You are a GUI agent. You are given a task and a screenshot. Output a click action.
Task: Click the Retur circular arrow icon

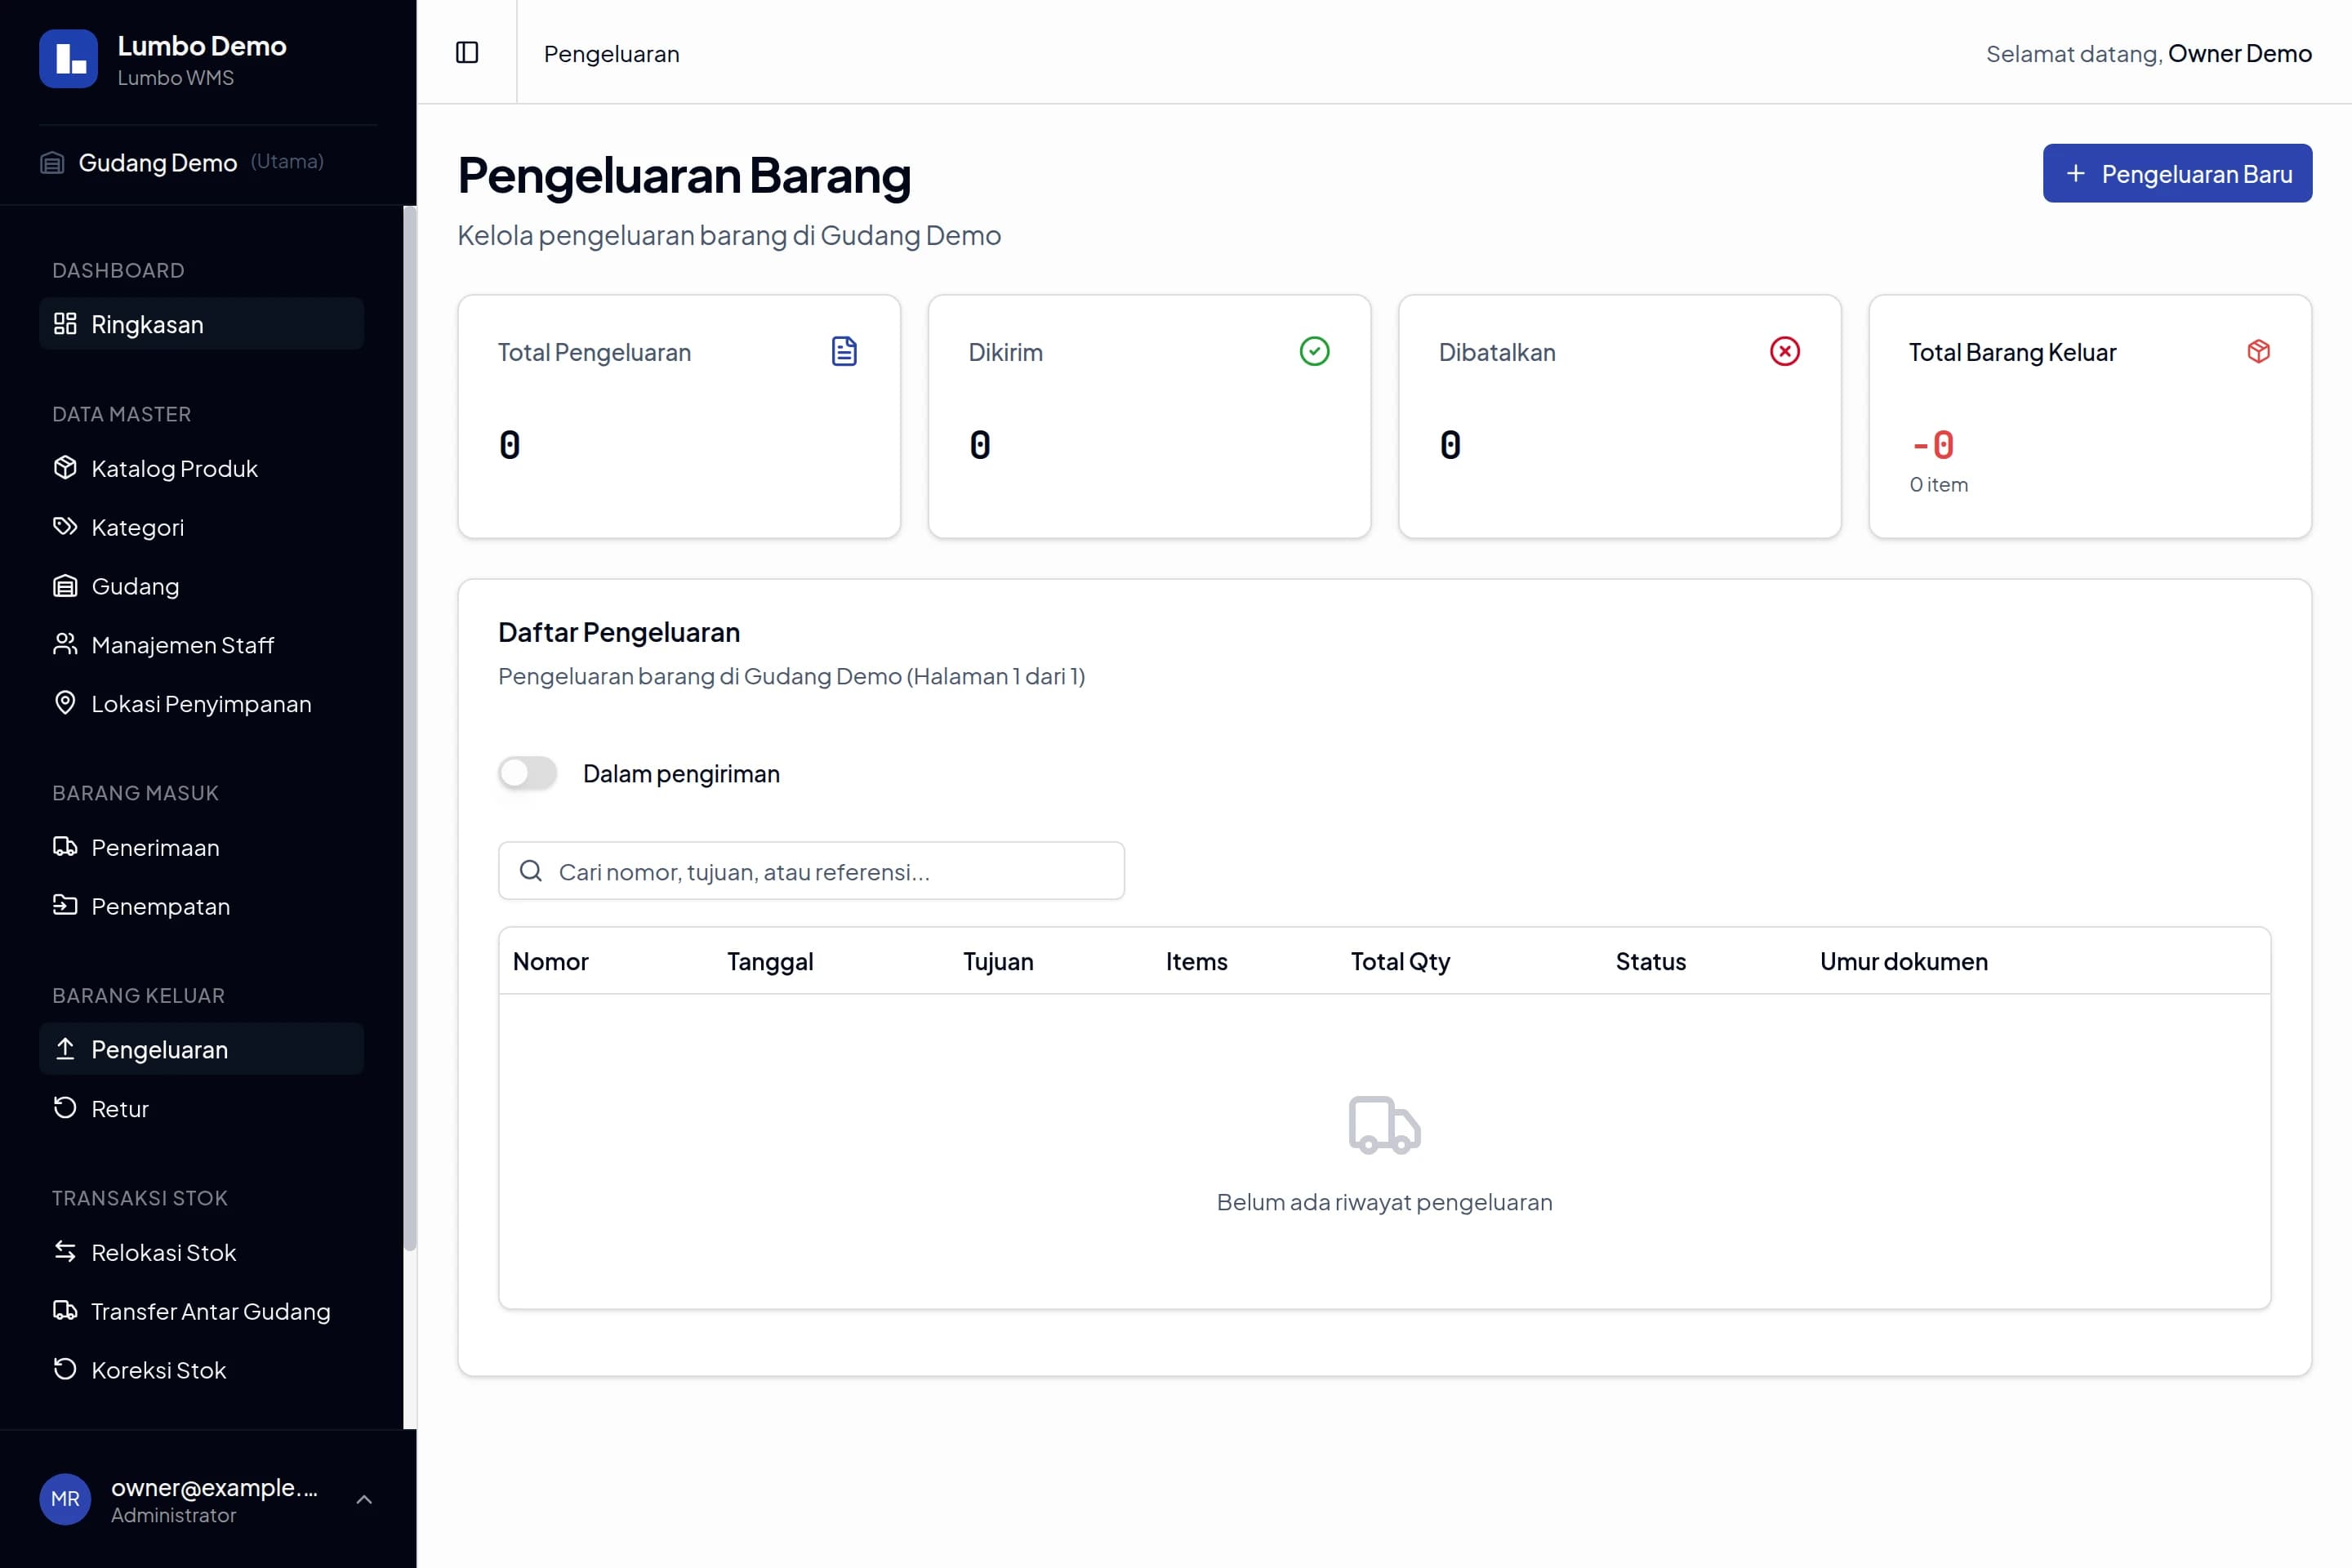65,1107
